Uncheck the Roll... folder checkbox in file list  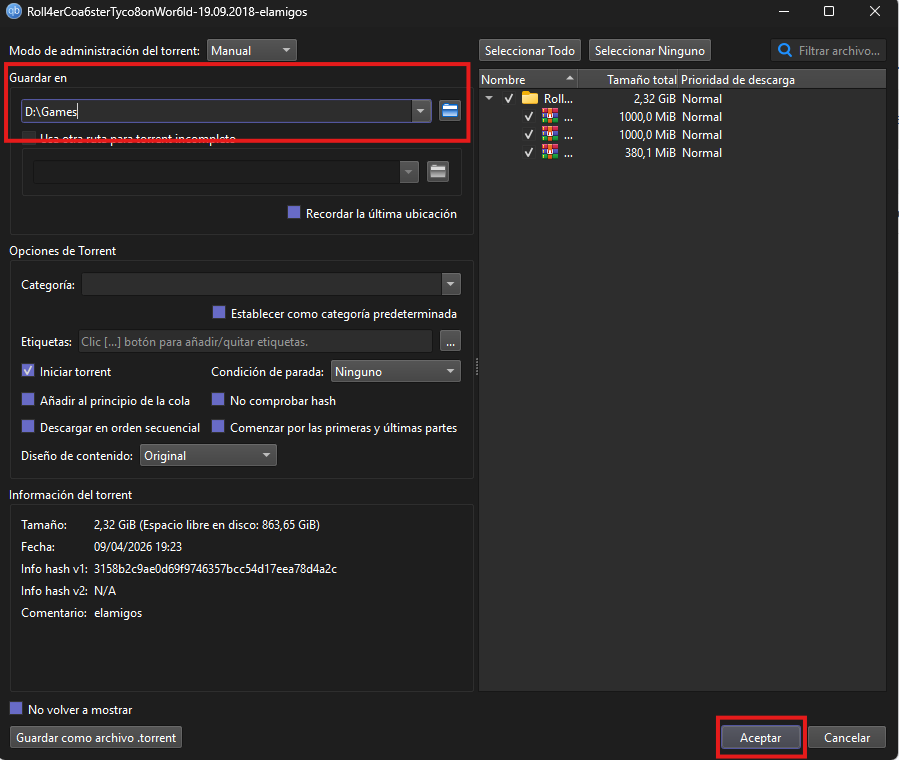[x=509, y=99]
